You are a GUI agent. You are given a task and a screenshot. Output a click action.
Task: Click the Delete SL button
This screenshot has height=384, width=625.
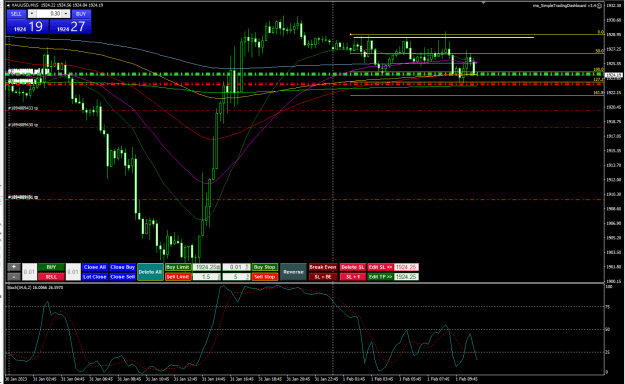tap(353, 267)
